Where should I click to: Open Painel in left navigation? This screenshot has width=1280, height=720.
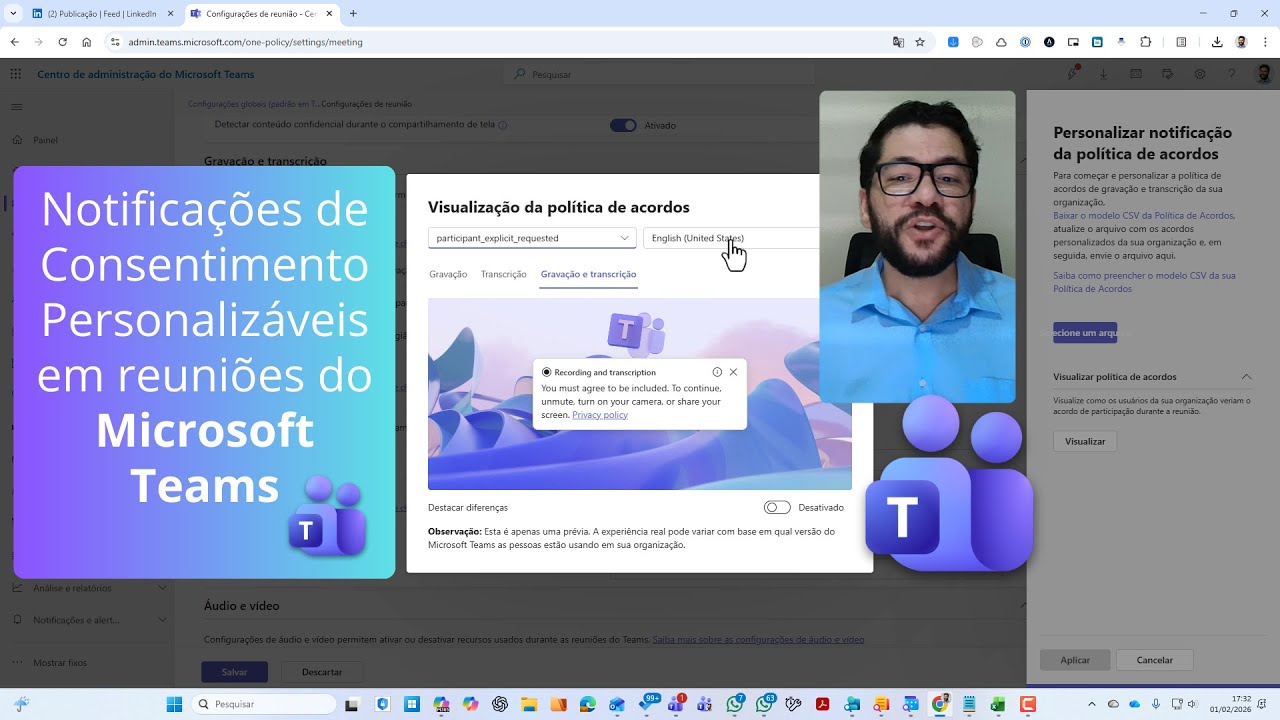45,140
